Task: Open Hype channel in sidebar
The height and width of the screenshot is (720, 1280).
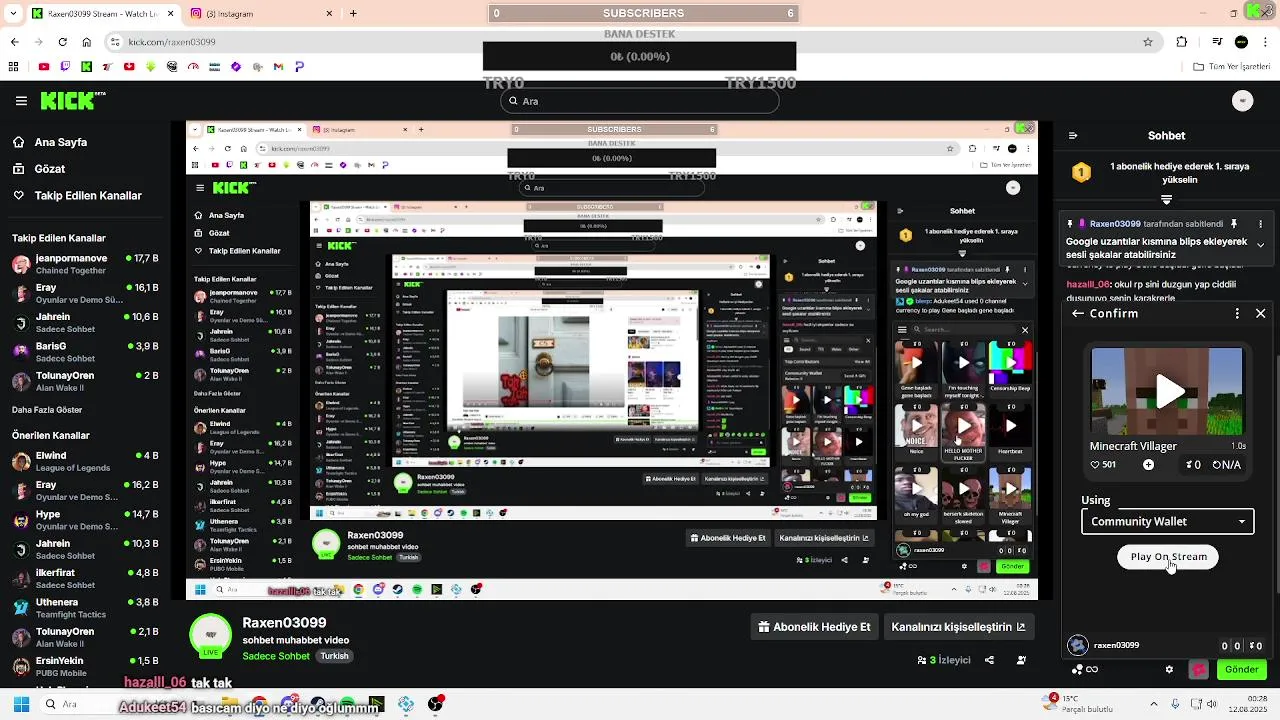Action: (85, 521)
